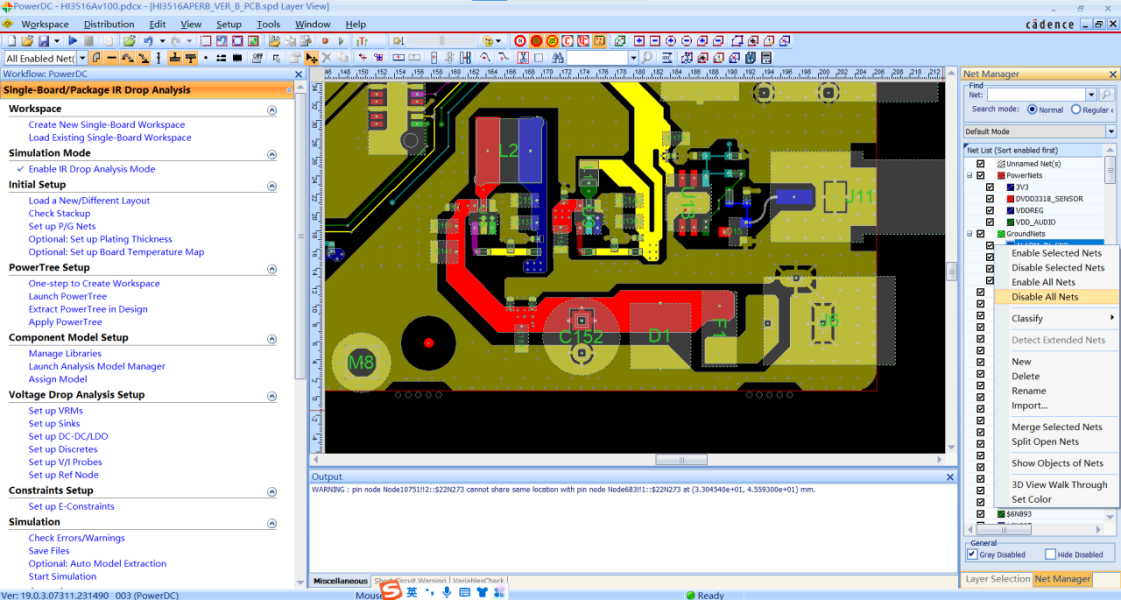
Task: Click the red circle C icon
Action: pyautogui.click(x=568, y=41)
